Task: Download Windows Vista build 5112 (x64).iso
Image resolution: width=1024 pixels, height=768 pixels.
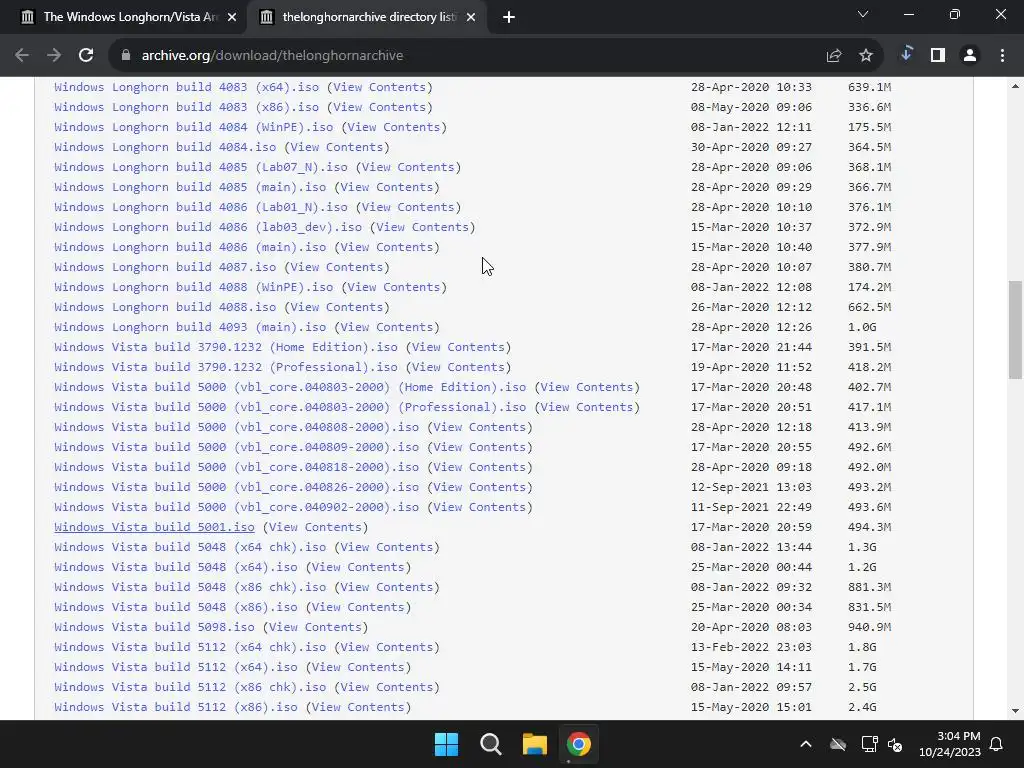Action: pyautogui.click(x=176, y=667)
